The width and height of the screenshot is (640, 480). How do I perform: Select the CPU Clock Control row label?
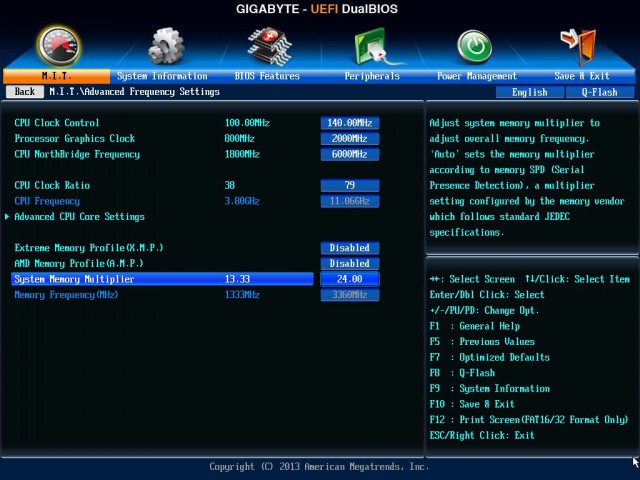57,123
